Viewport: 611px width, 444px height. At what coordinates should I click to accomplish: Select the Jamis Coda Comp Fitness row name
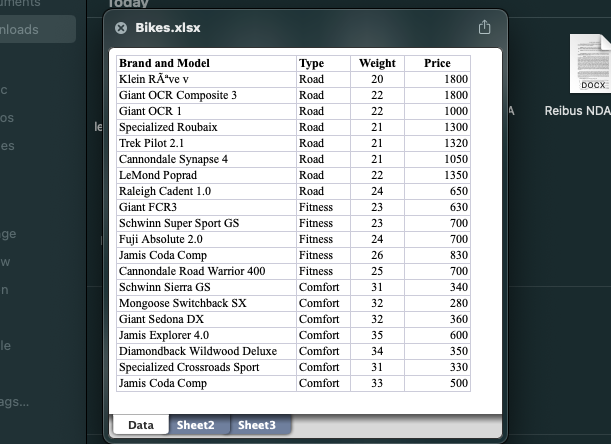click(x=207, y=255)
